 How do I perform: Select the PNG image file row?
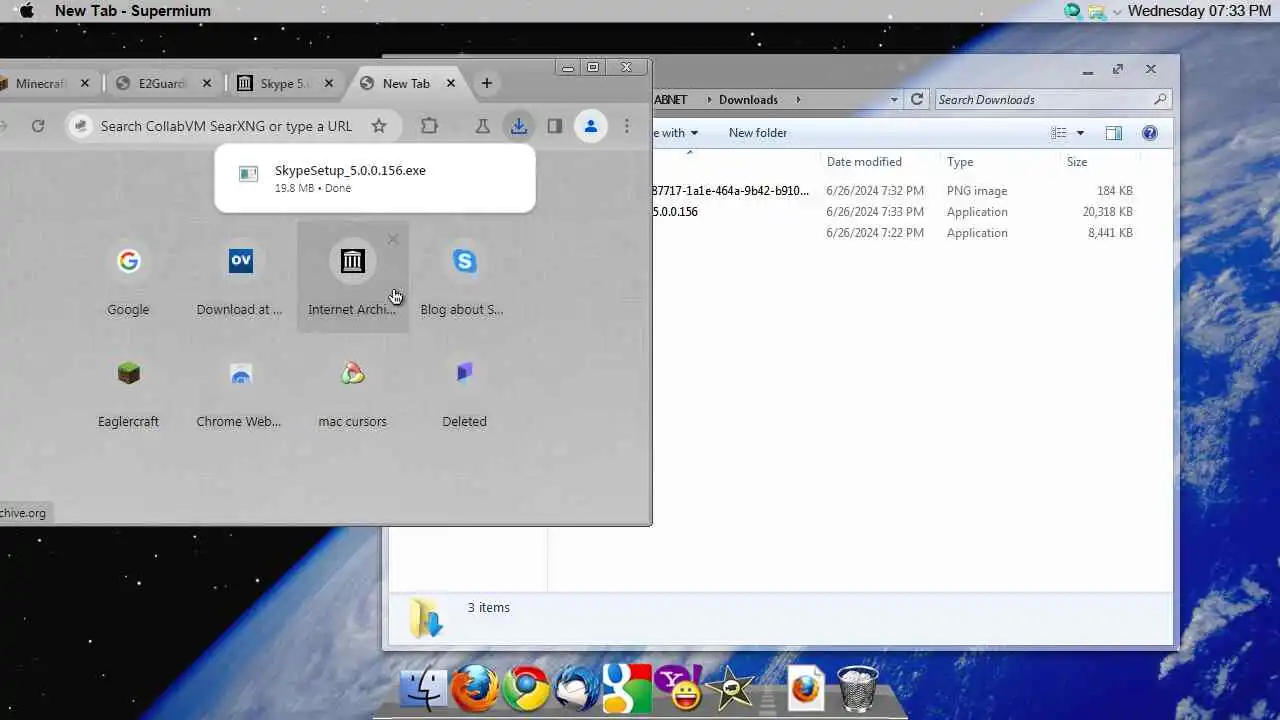(892, 190)
